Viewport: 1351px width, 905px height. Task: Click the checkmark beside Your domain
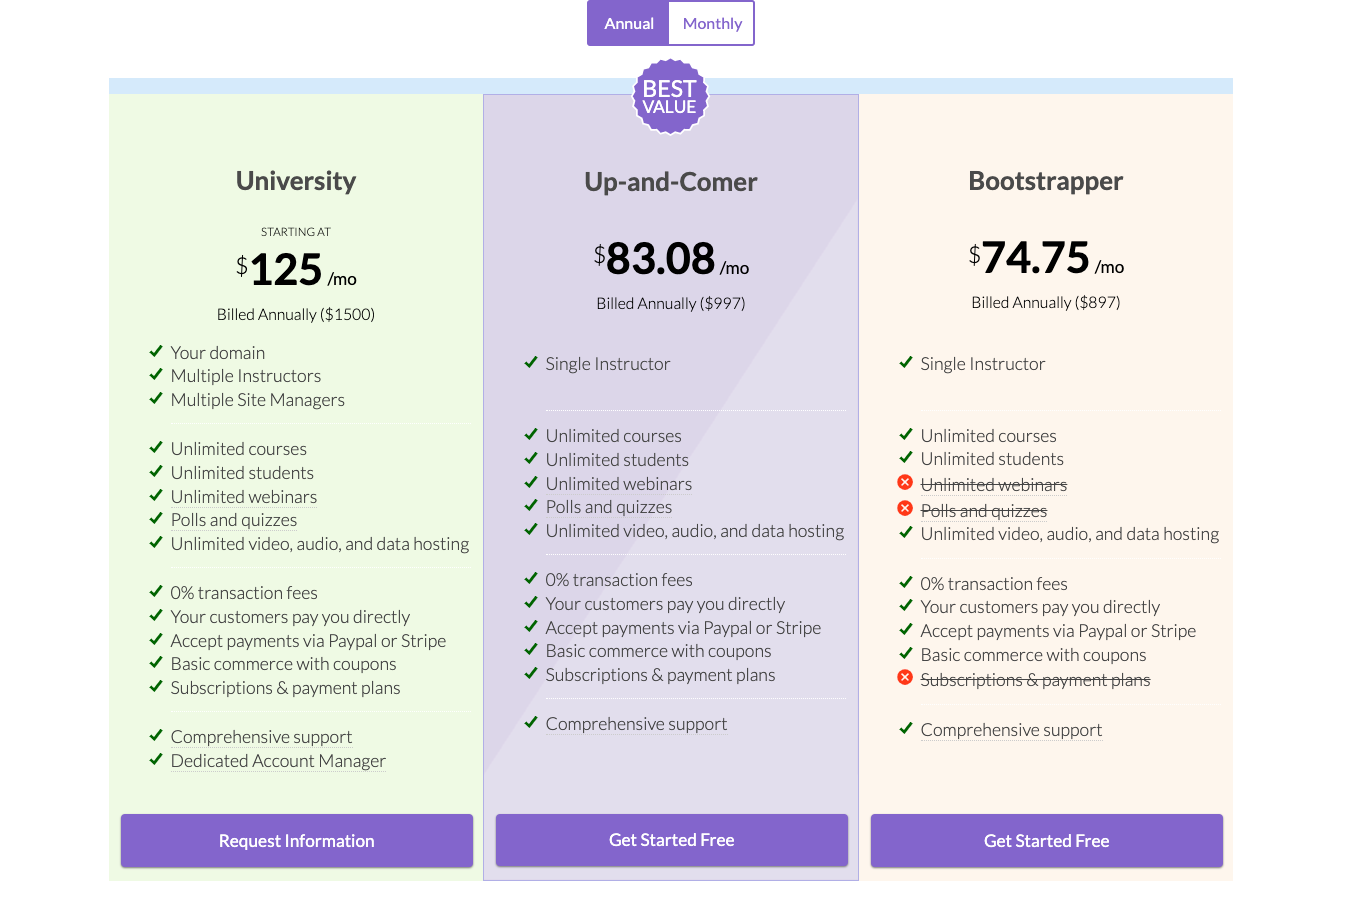(x=156, y=351)
